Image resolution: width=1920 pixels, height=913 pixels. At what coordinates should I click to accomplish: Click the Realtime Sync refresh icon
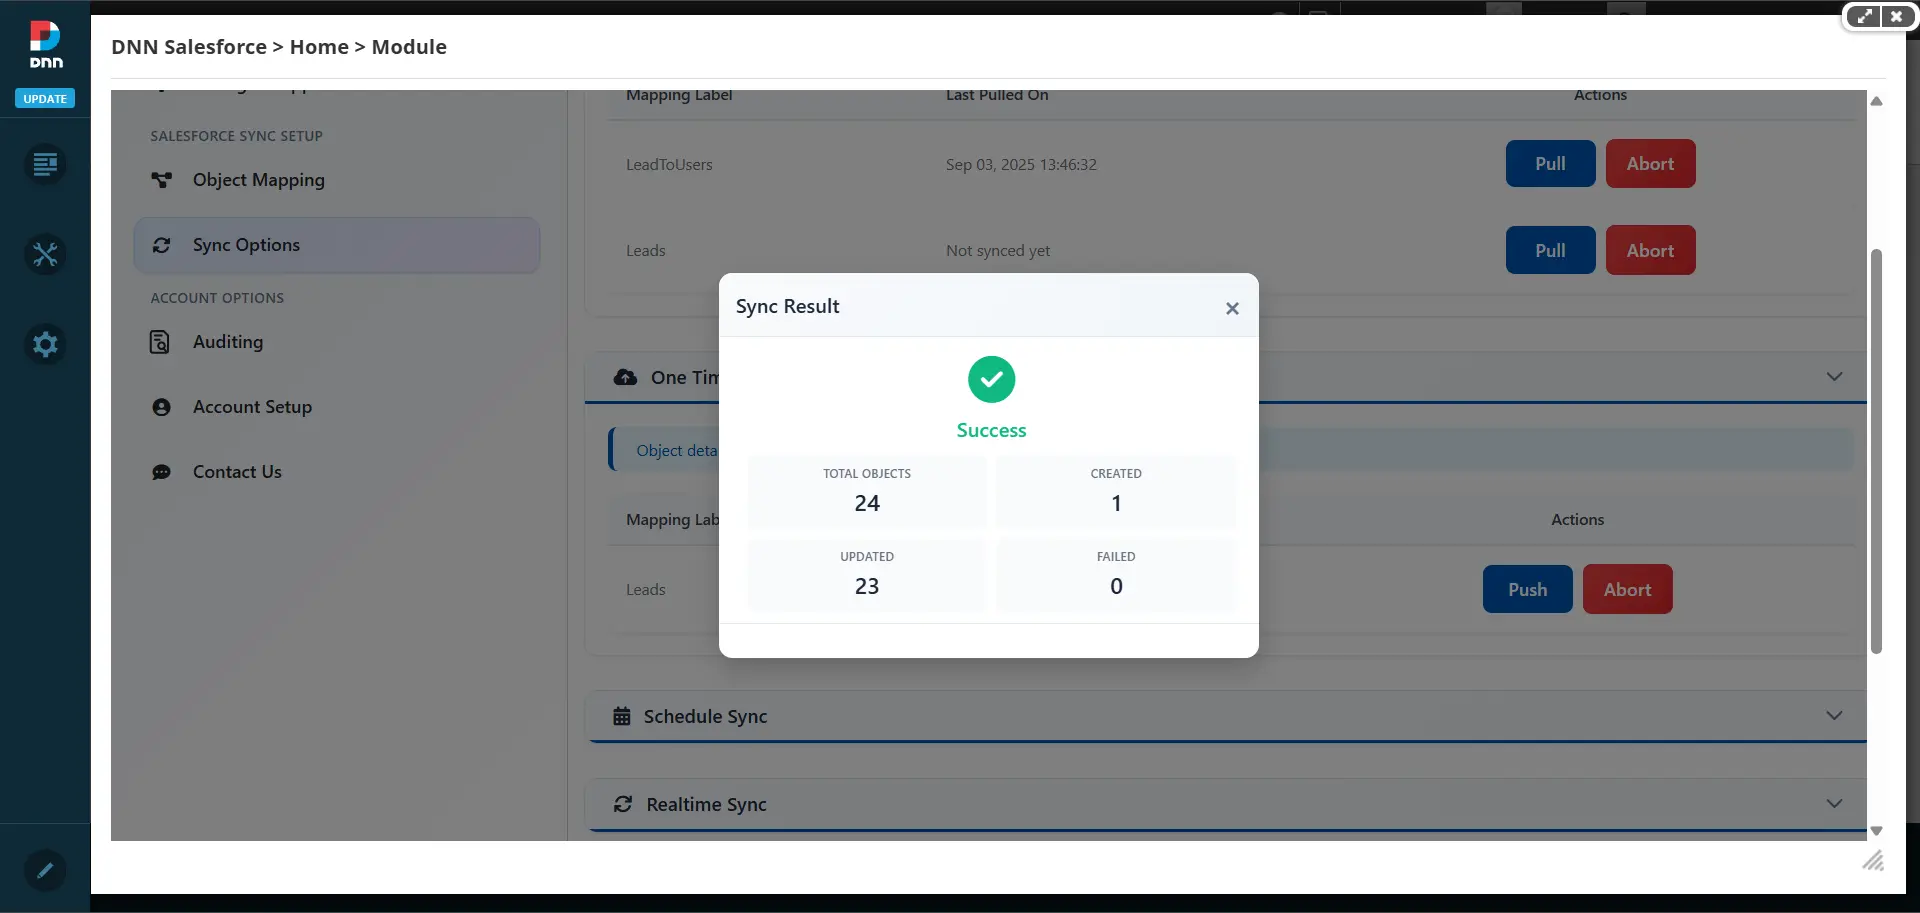[x=622, y=805]
